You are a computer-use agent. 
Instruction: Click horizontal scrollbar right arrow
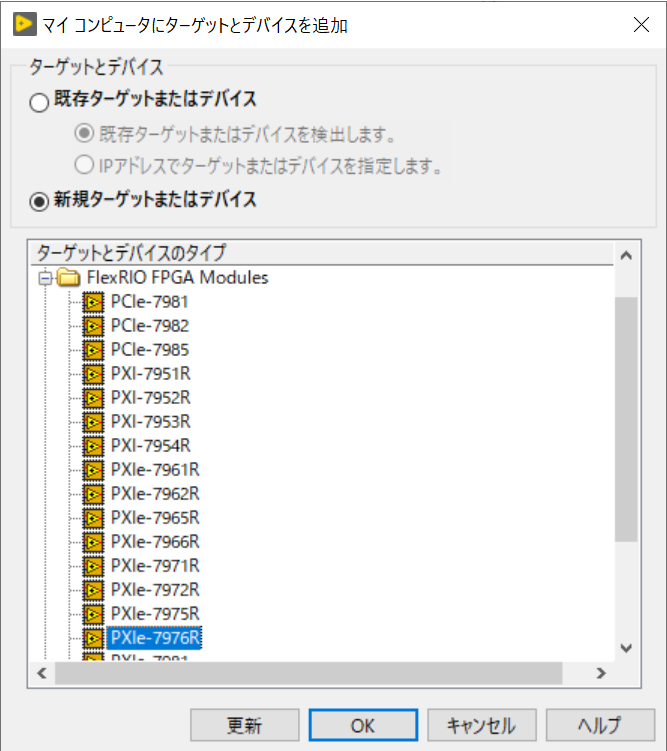601,673
